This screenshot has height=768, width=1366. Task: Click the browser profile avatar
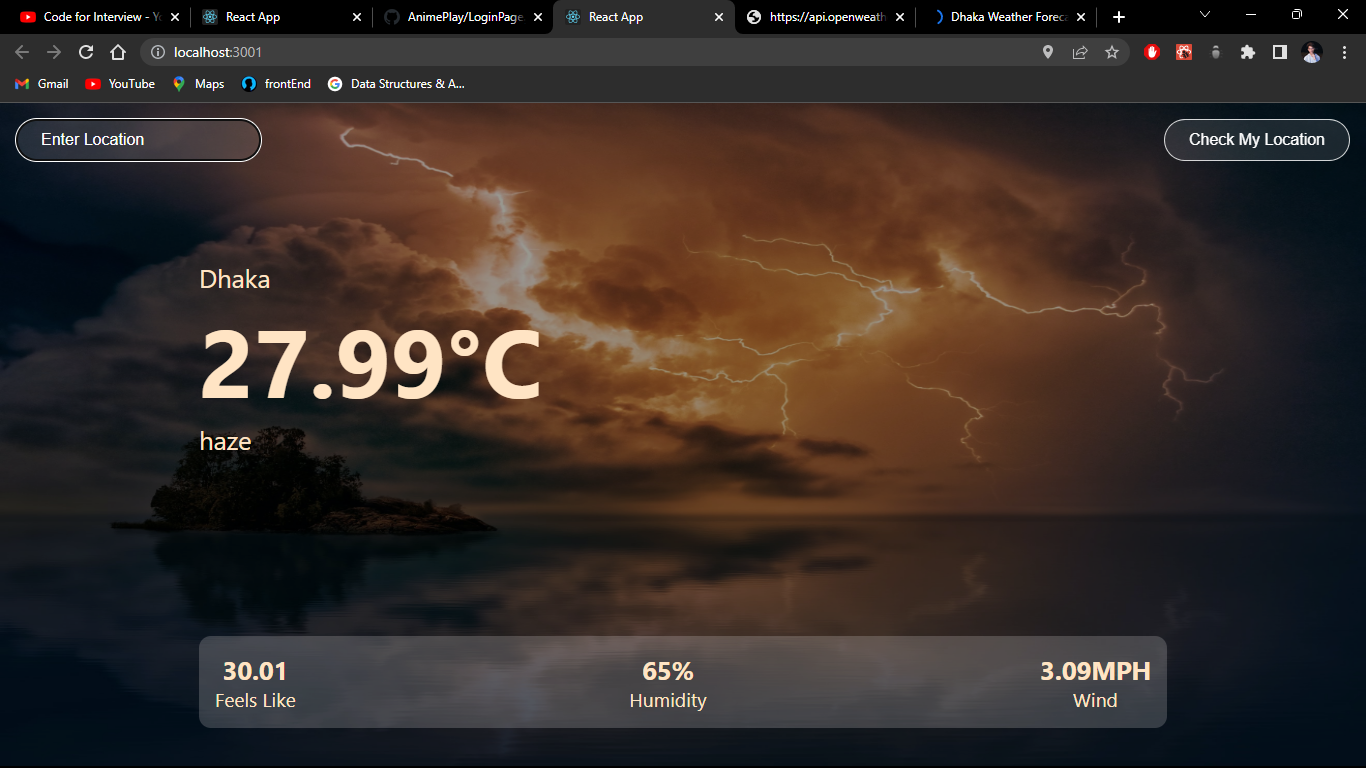[x=1311, y=51]
